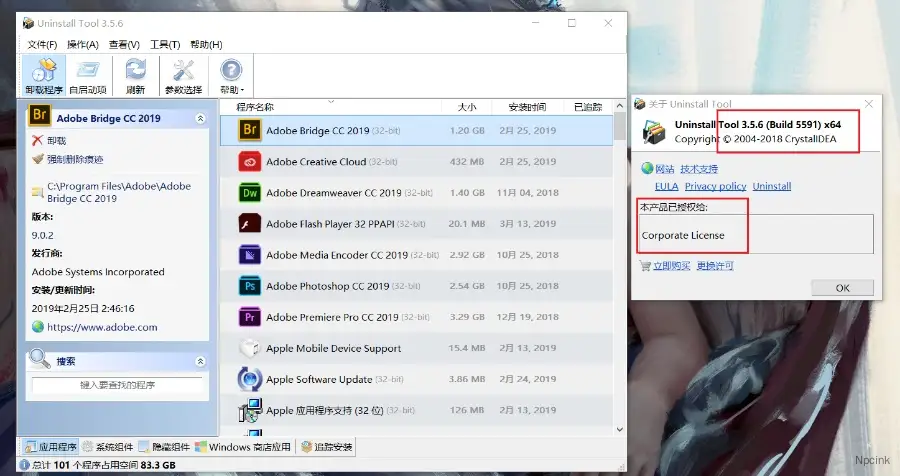Click the Adobe Photoshop CC 2019 icon
Image resolution: width=900 pixels, height=476 pixels.
click(250, 286)
